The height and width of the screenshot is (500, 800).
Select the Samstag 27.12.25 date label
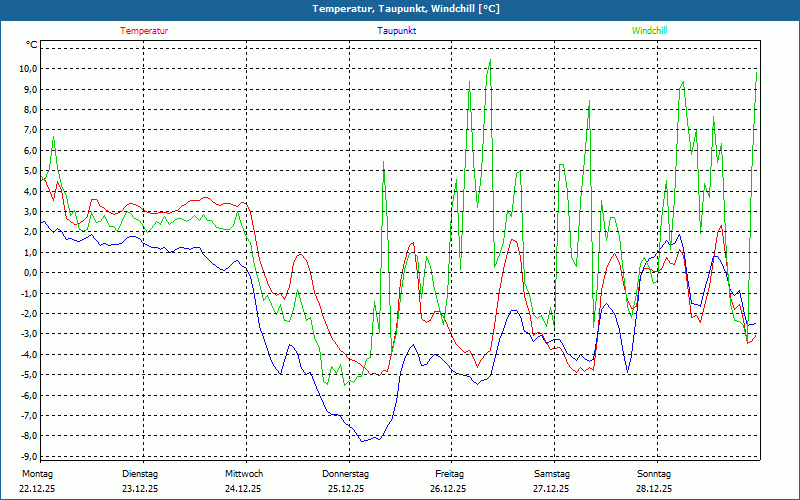click(552, 481)
